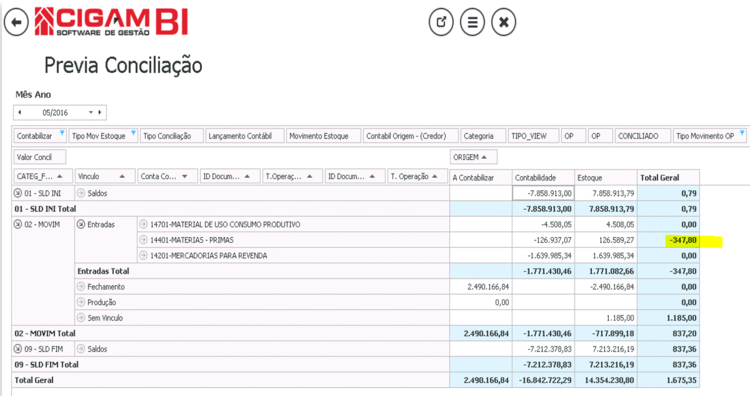The width and height of the screenshot is (750, 396).
Task: Click the Total Geral column header
Action: (668, 177)
